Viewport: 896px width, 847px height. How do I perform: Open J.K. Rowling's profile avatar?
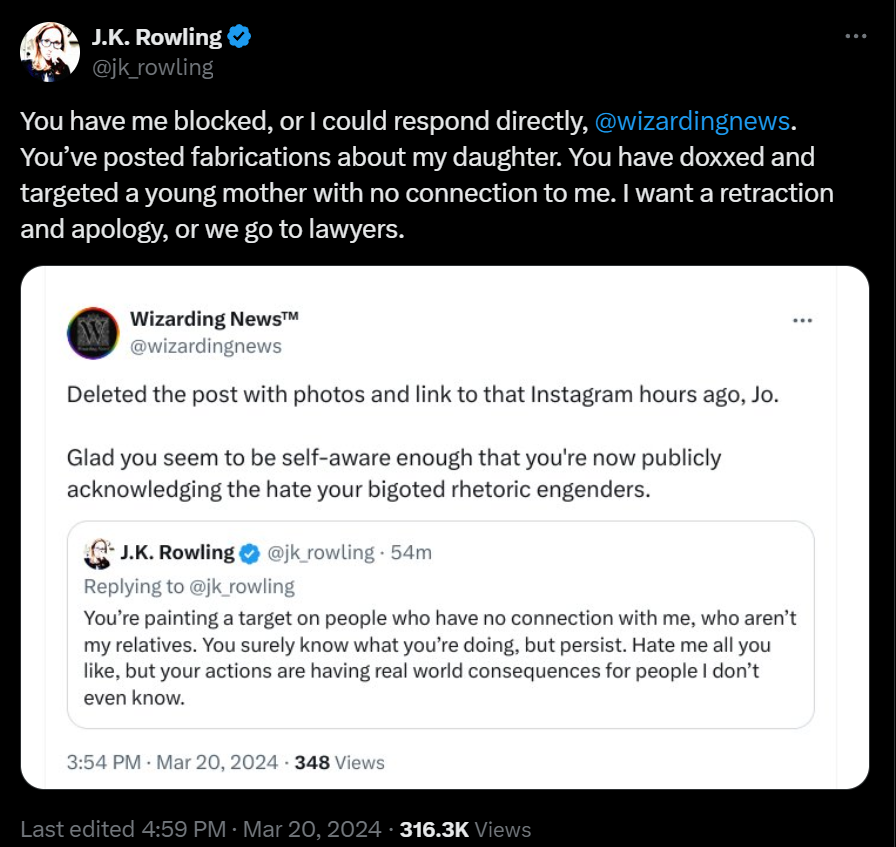pyautogui.click(x=50, y=52)
